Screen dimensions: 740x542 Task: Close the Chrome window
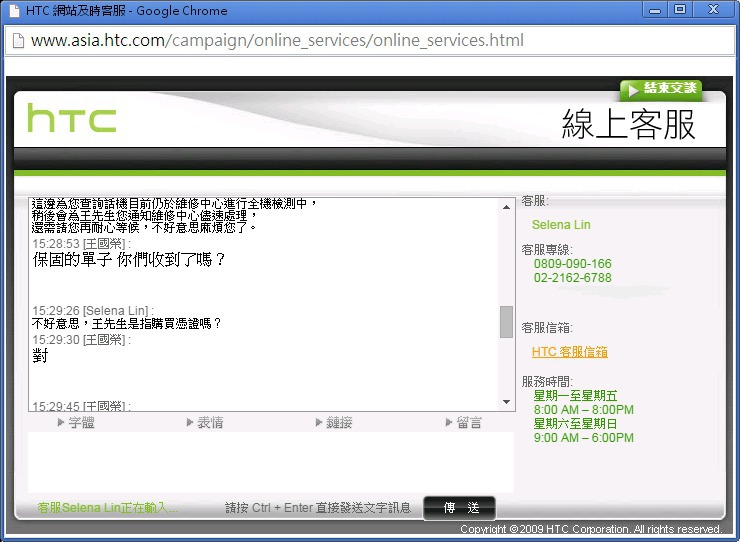coord(714,9)
